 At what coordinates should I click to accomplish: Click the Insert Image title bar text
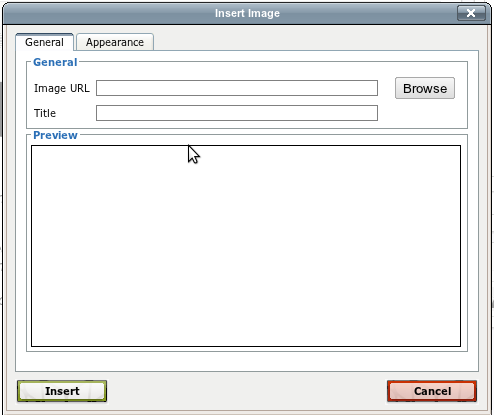pyautogui.click(x=247, y=13)
